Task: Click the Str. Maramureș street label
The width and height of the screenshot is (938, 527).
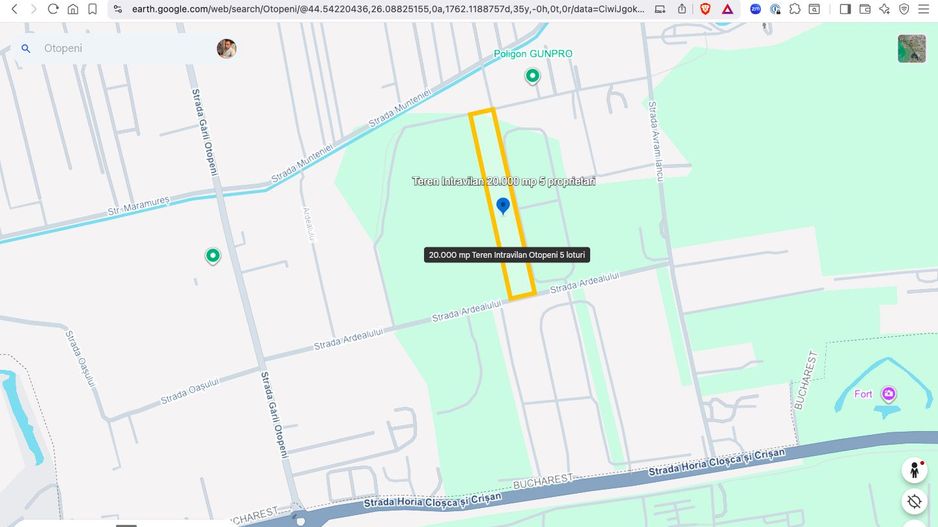Action: [138, 206]
